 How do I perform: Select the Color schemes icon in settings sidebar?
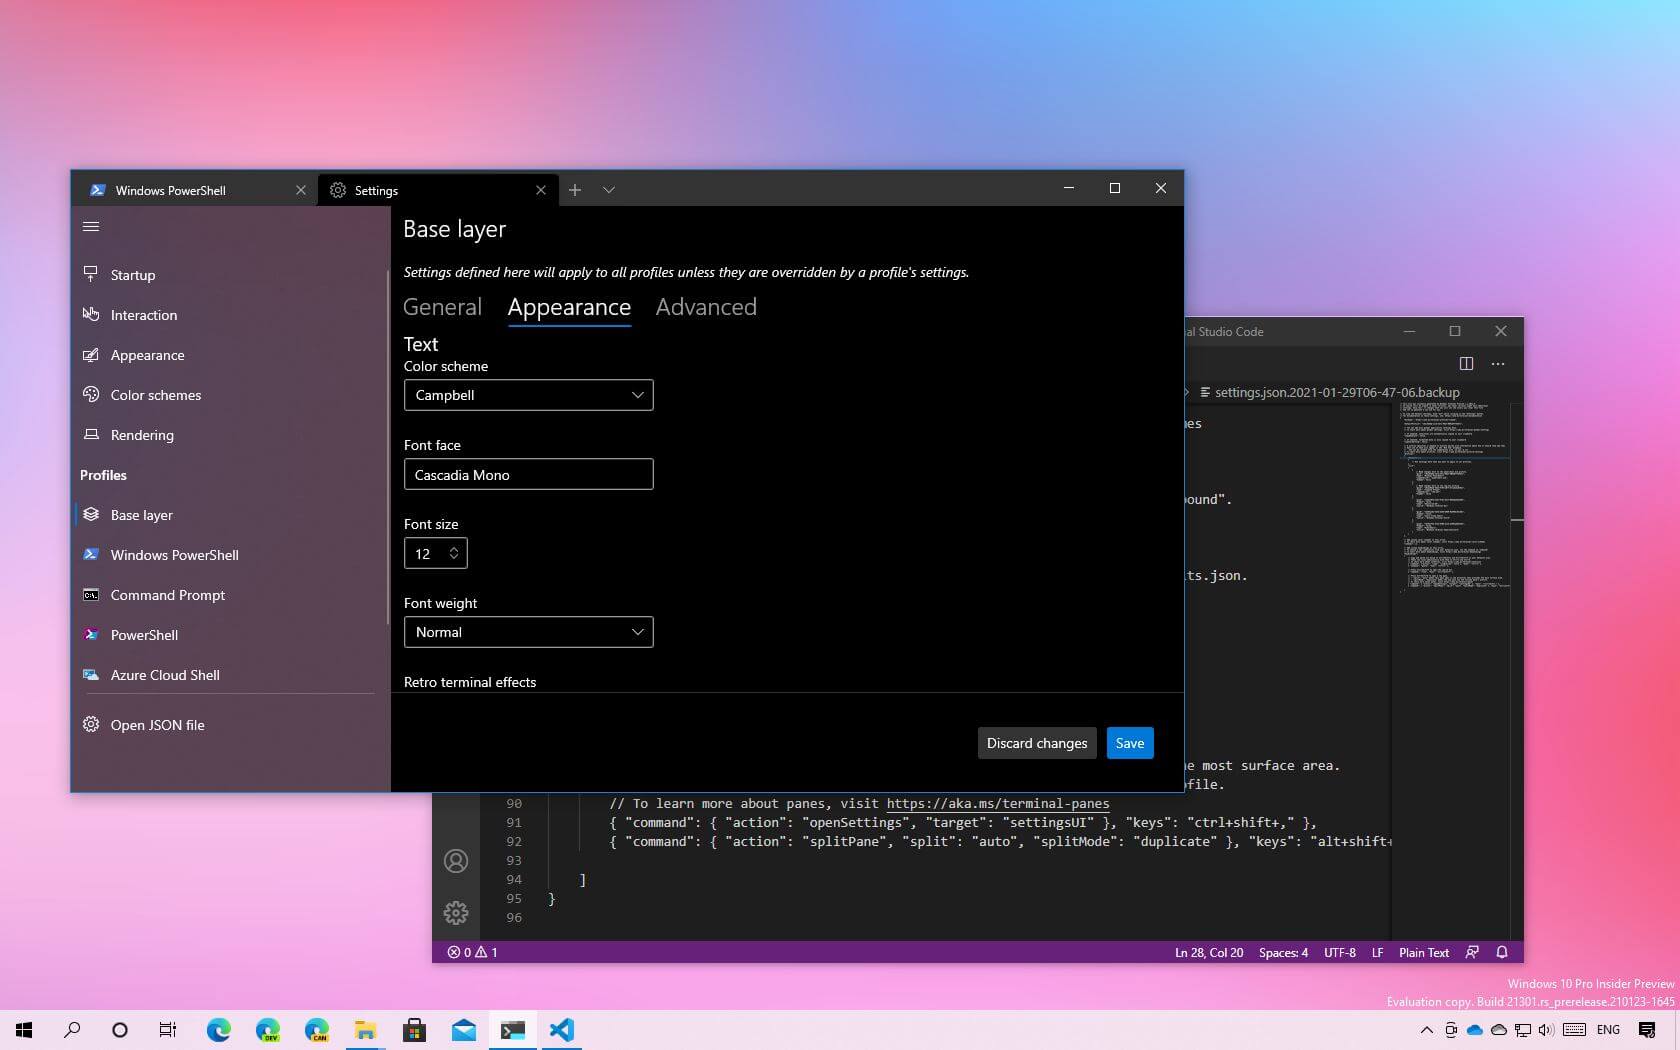click(x=91, y=395)
